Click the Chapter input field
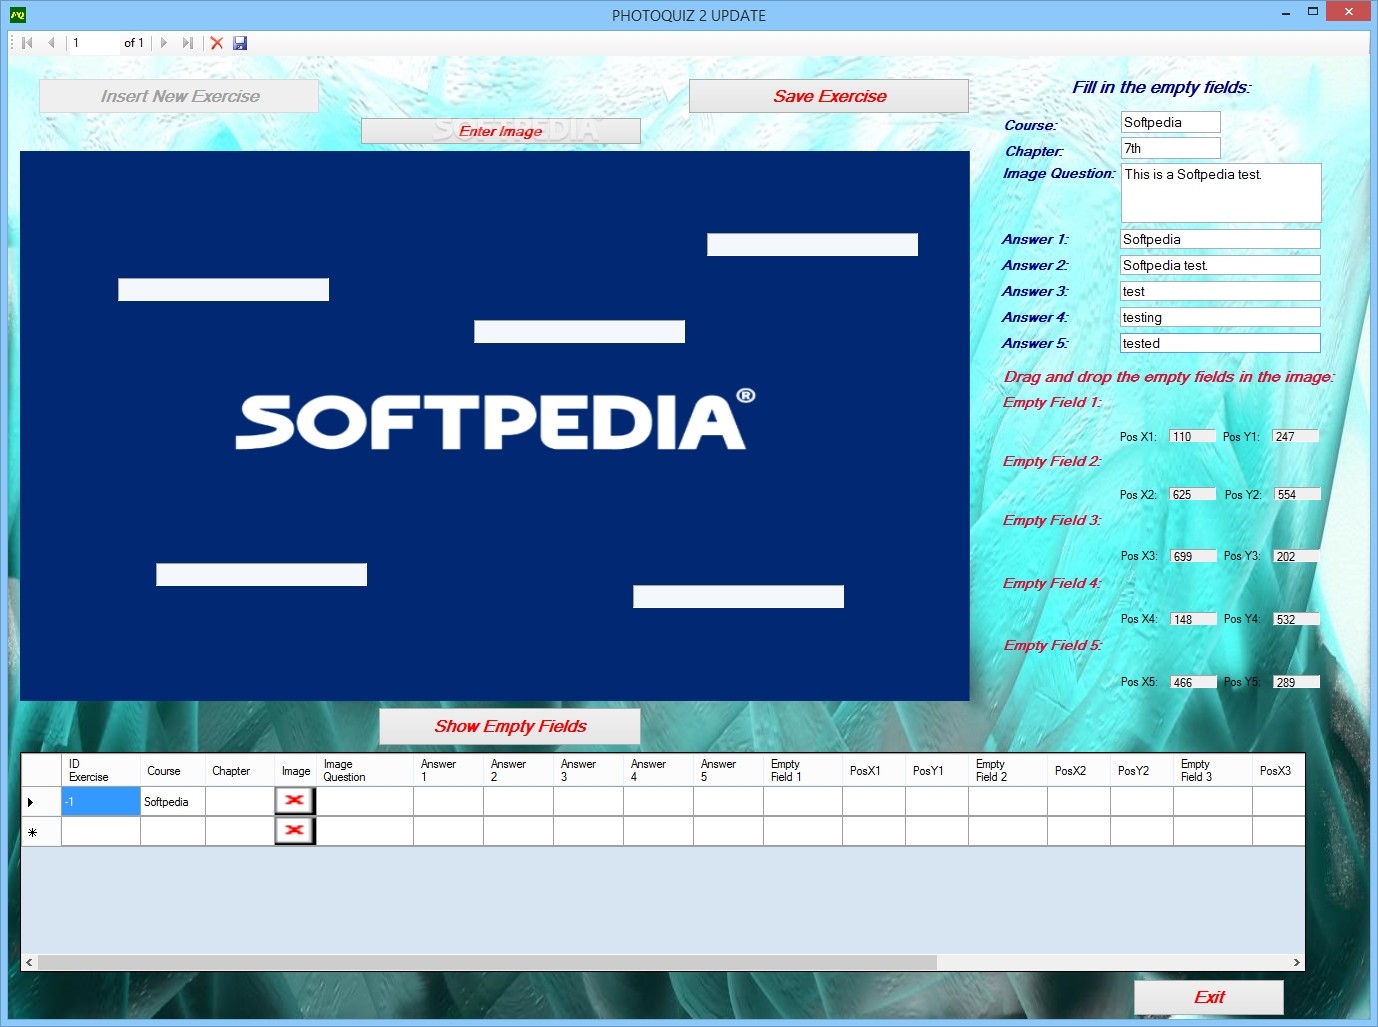 1171,148
